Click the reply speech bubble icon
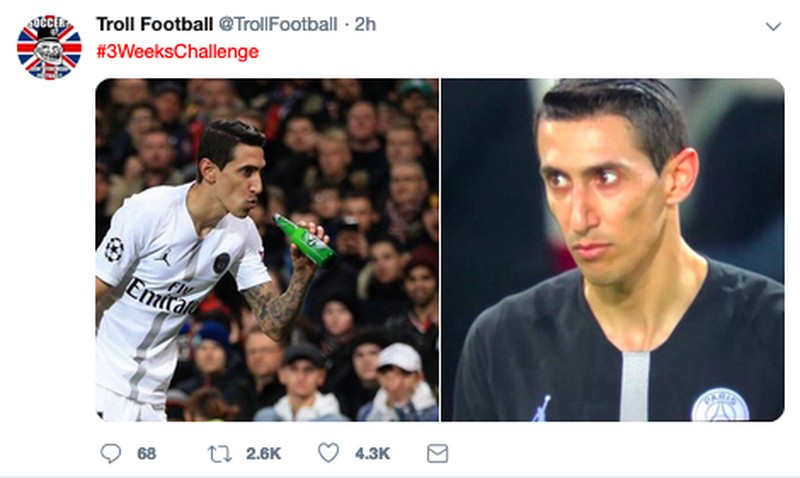The height and width of the screenshot is (478, 800). click(111, 453)
